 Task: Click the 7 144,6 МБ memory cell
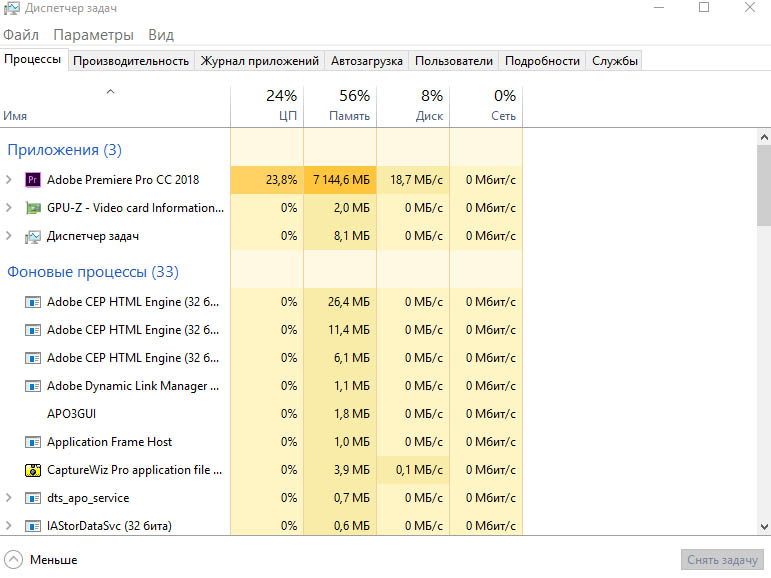tap(340, 180)
